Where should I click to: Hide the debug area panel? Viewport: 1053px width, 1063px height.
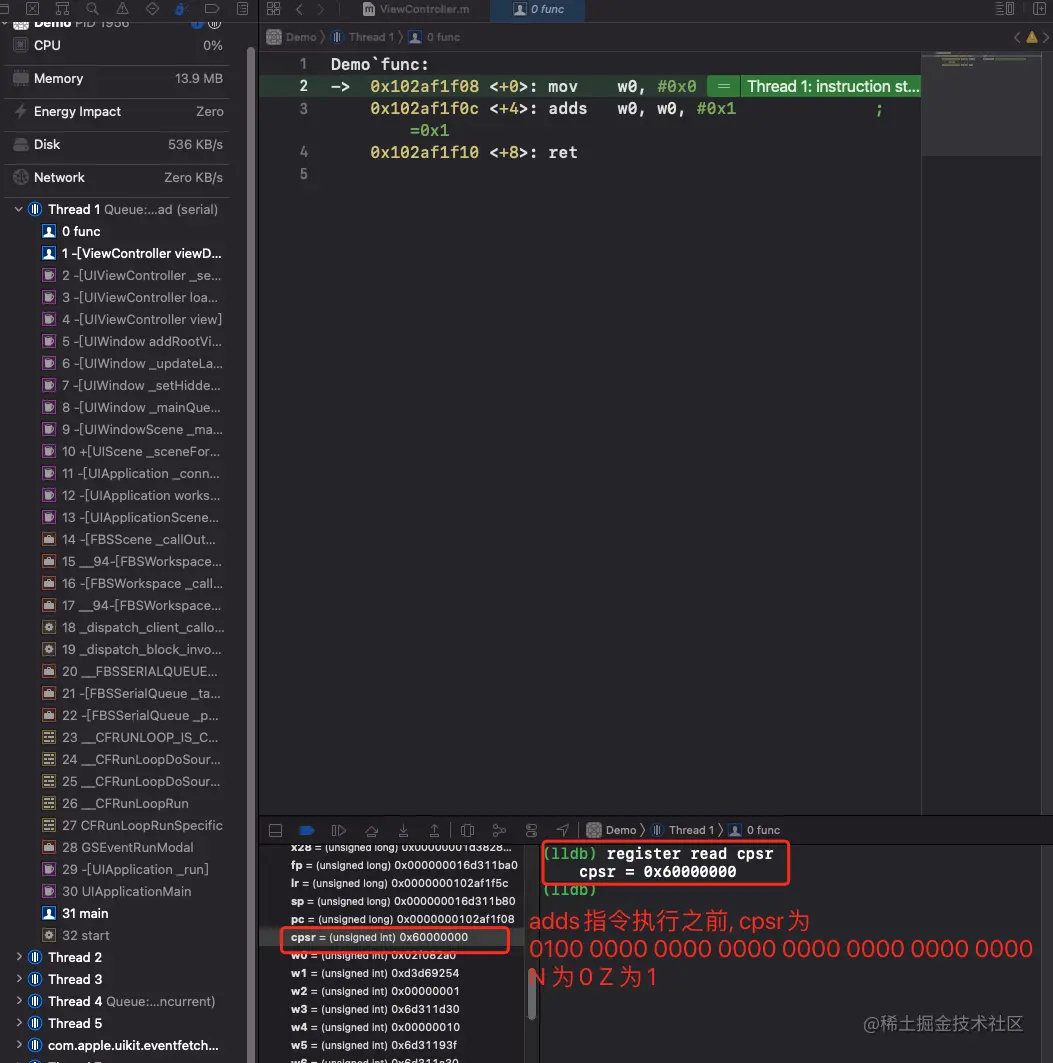(x=275, y=830)
